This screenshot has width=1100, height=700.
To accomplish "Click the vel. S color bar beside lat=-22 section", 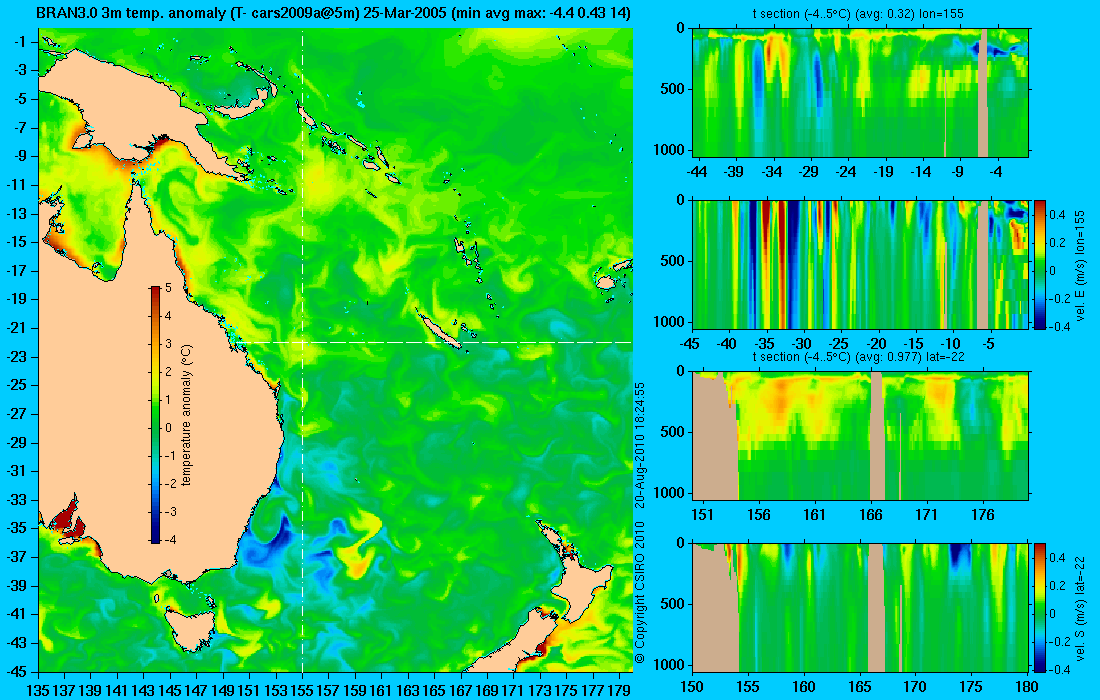I will coord(1040,607).
